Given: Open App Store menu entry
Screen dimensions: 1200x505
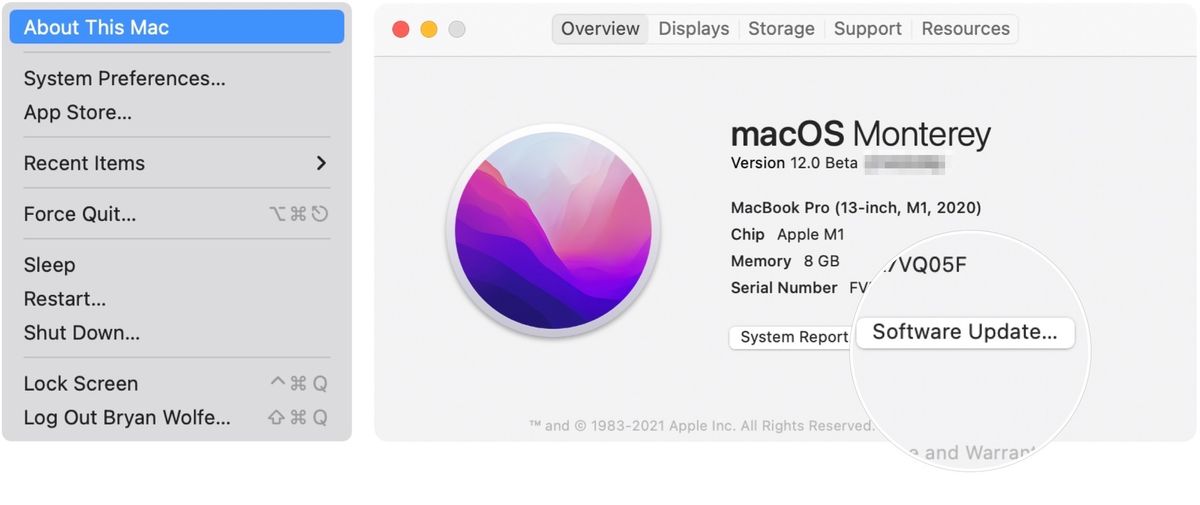Looking at the screenshot, I should [x=177, y=112].
